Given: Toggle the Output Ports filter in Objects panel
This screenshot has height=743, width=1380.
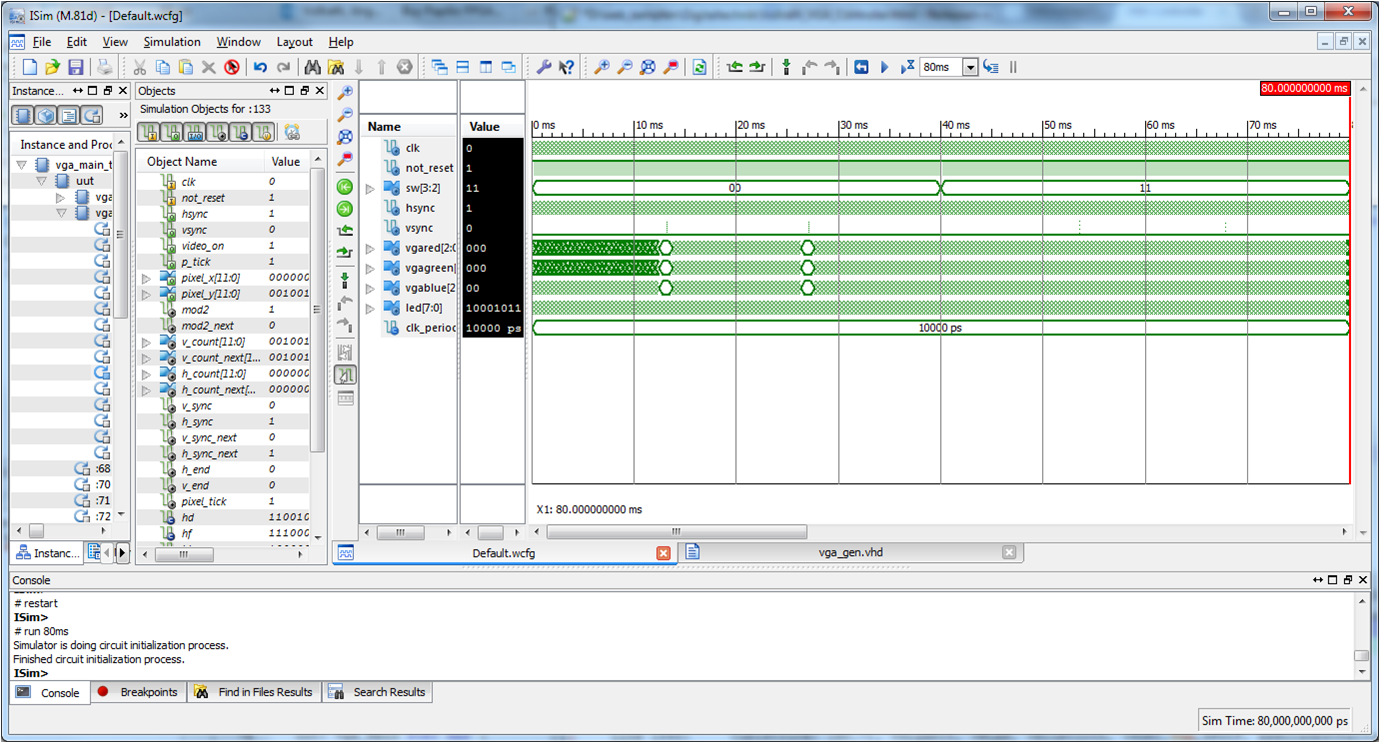Looking at the screenshot, I should tap(171, 132).
